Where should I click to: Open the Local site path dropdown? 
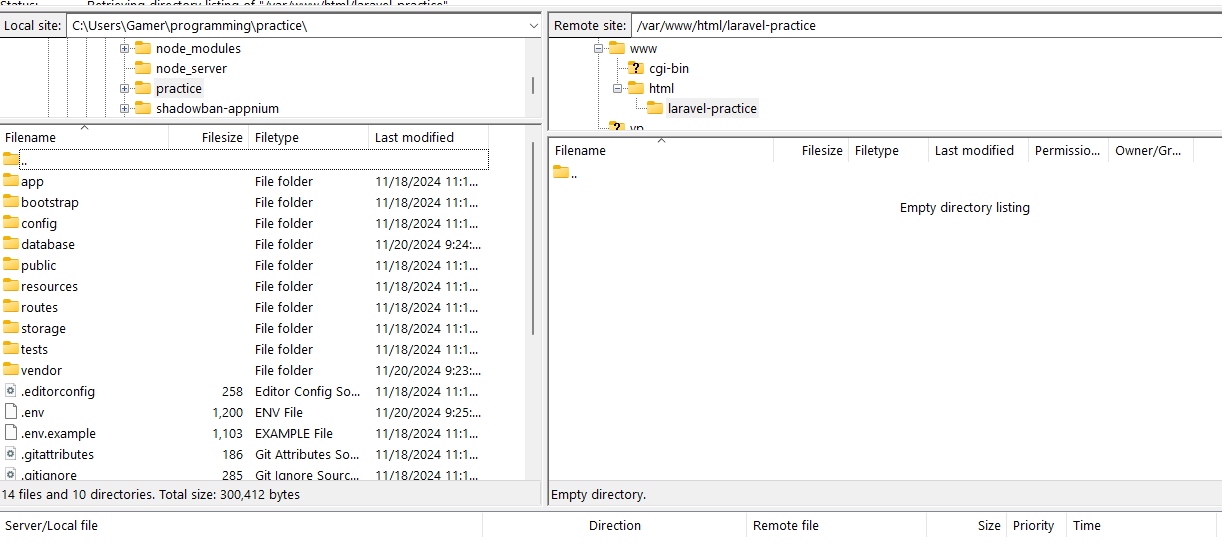532,26
